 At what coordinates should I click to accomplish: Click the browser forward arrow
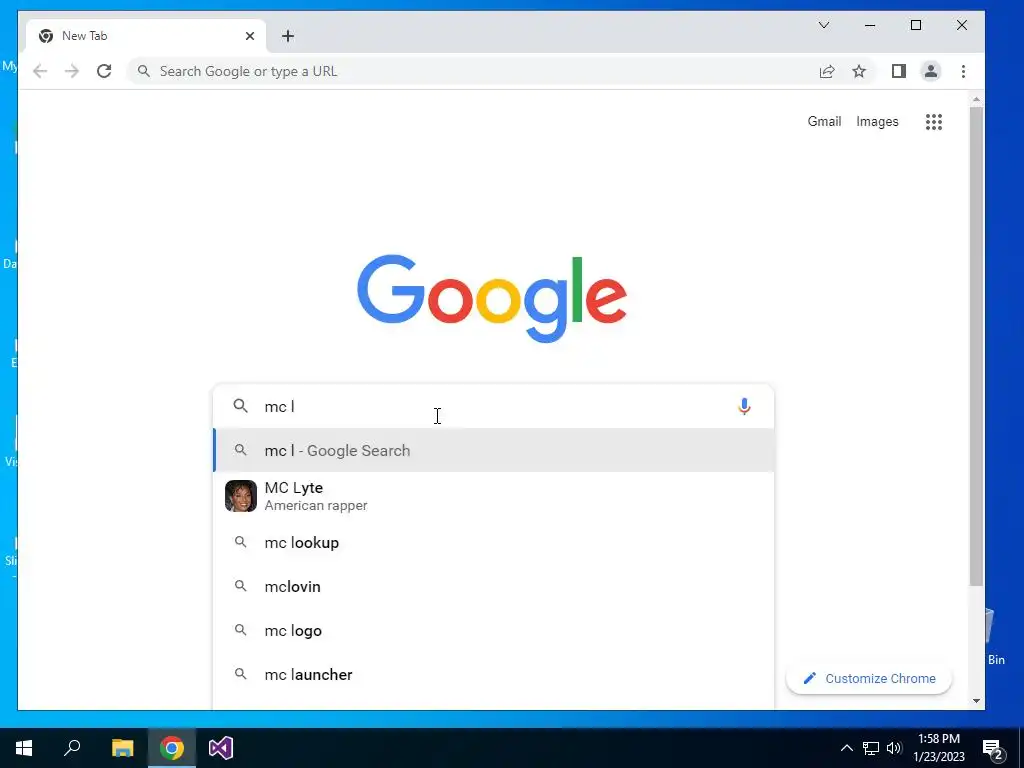(x=72, y=71)
